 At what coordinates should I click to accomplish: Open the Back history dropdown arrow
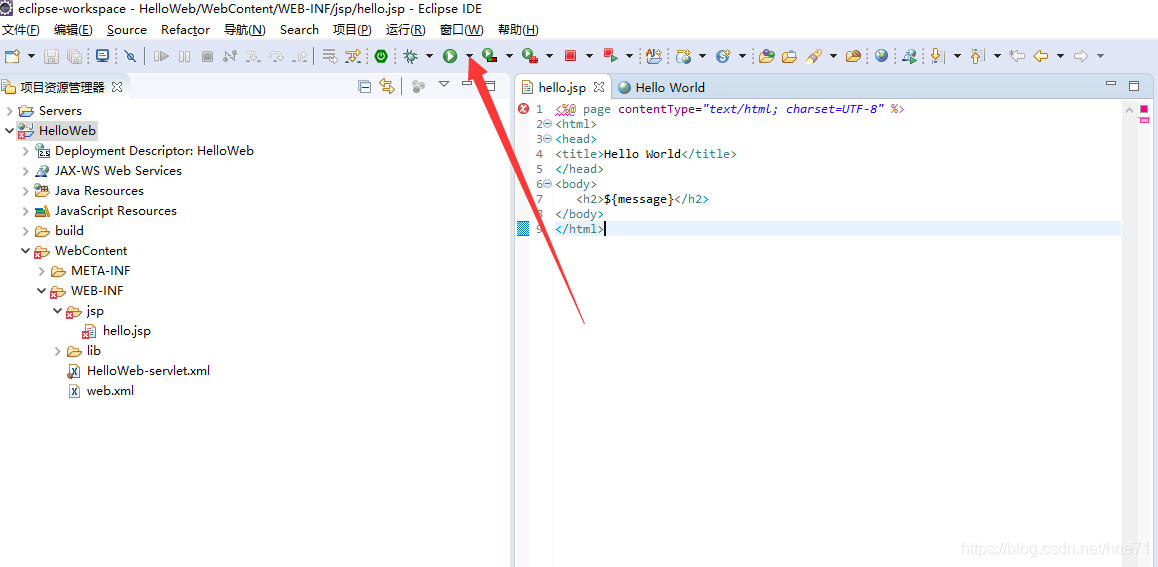click(x=1061, y=55)
